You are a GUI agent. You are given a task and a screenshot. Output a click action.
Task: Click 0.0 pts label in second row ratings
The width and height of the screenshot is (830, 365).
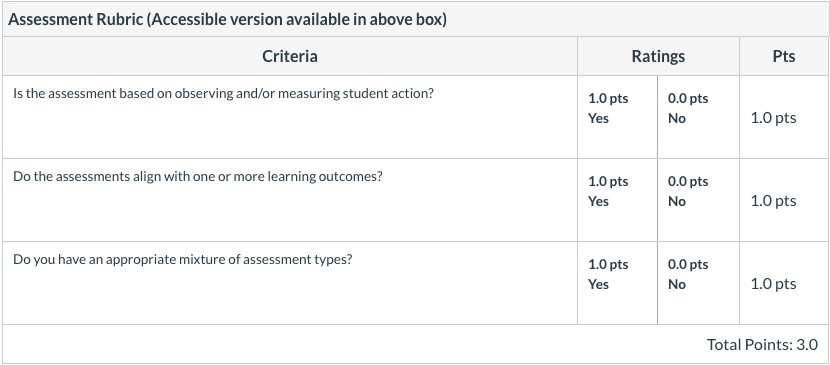[x=688, y=181]
